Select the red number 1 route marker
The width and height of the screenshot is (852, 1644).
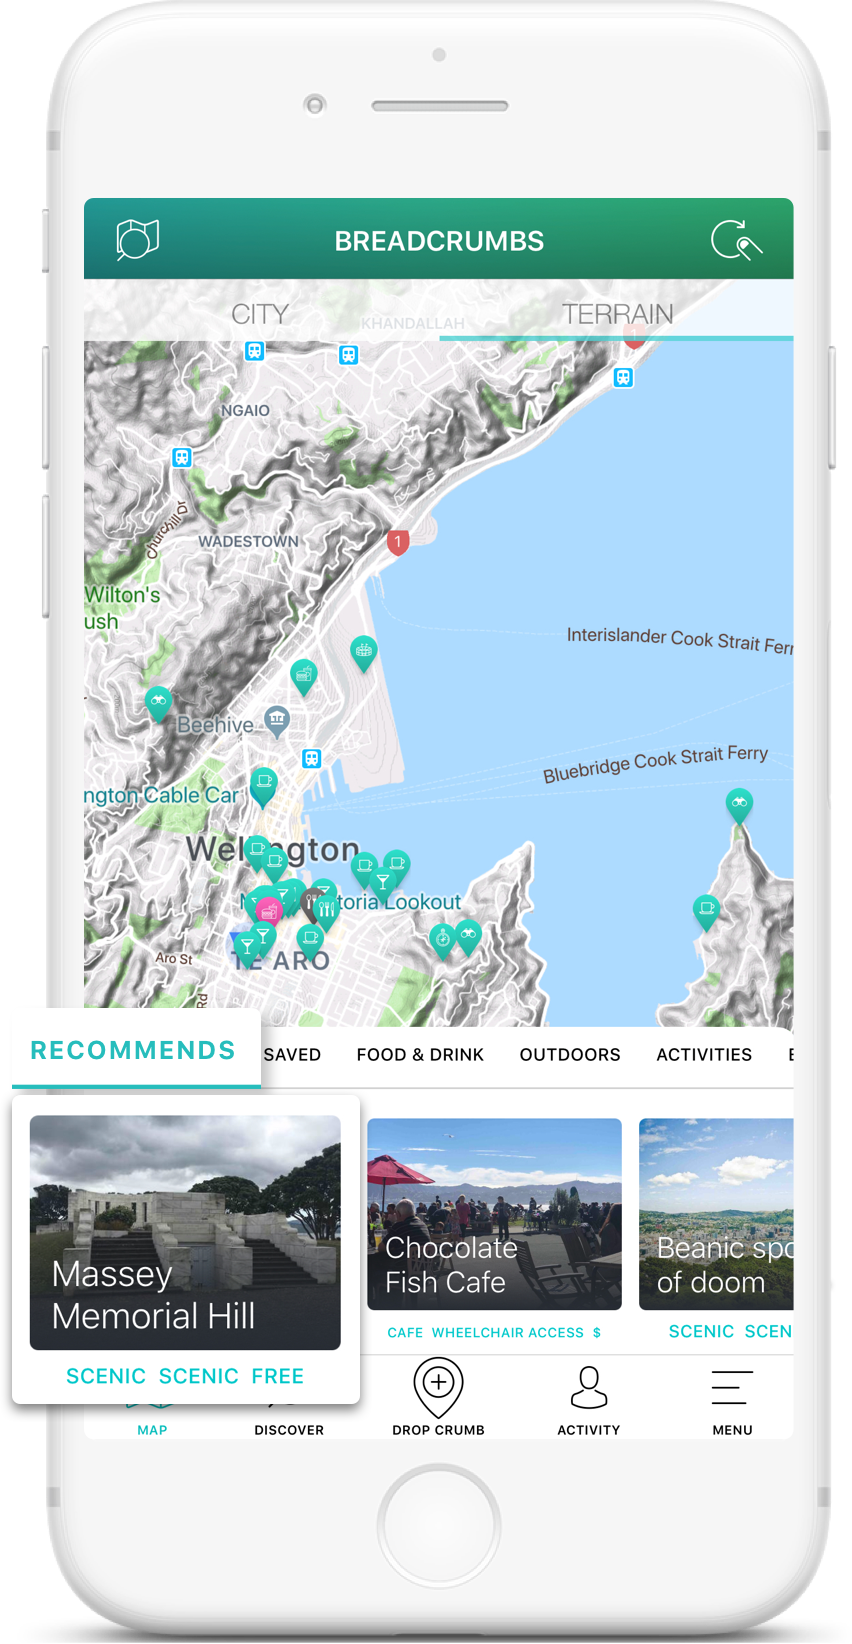click(x=398, y=543)
